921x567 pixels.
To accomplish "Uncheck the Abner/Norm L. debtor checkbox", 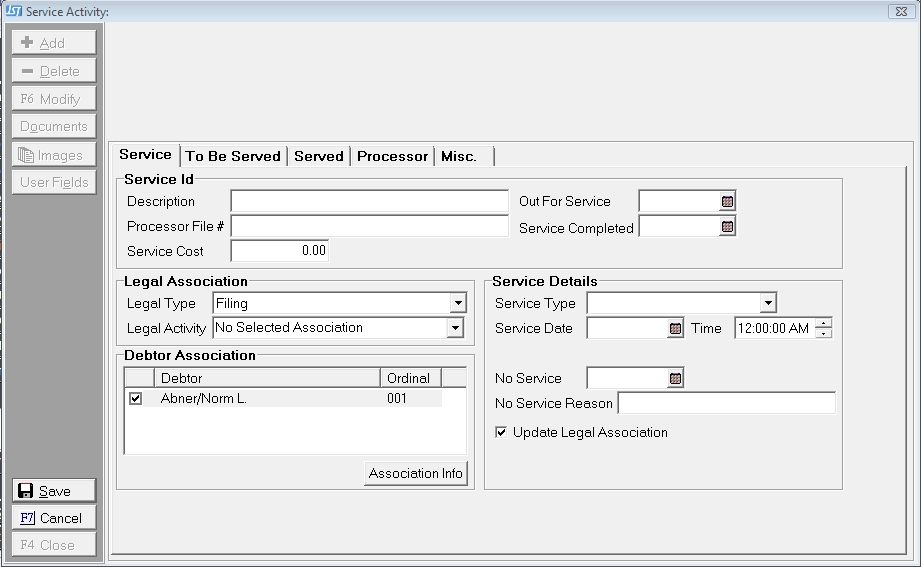I will (136, 398).
